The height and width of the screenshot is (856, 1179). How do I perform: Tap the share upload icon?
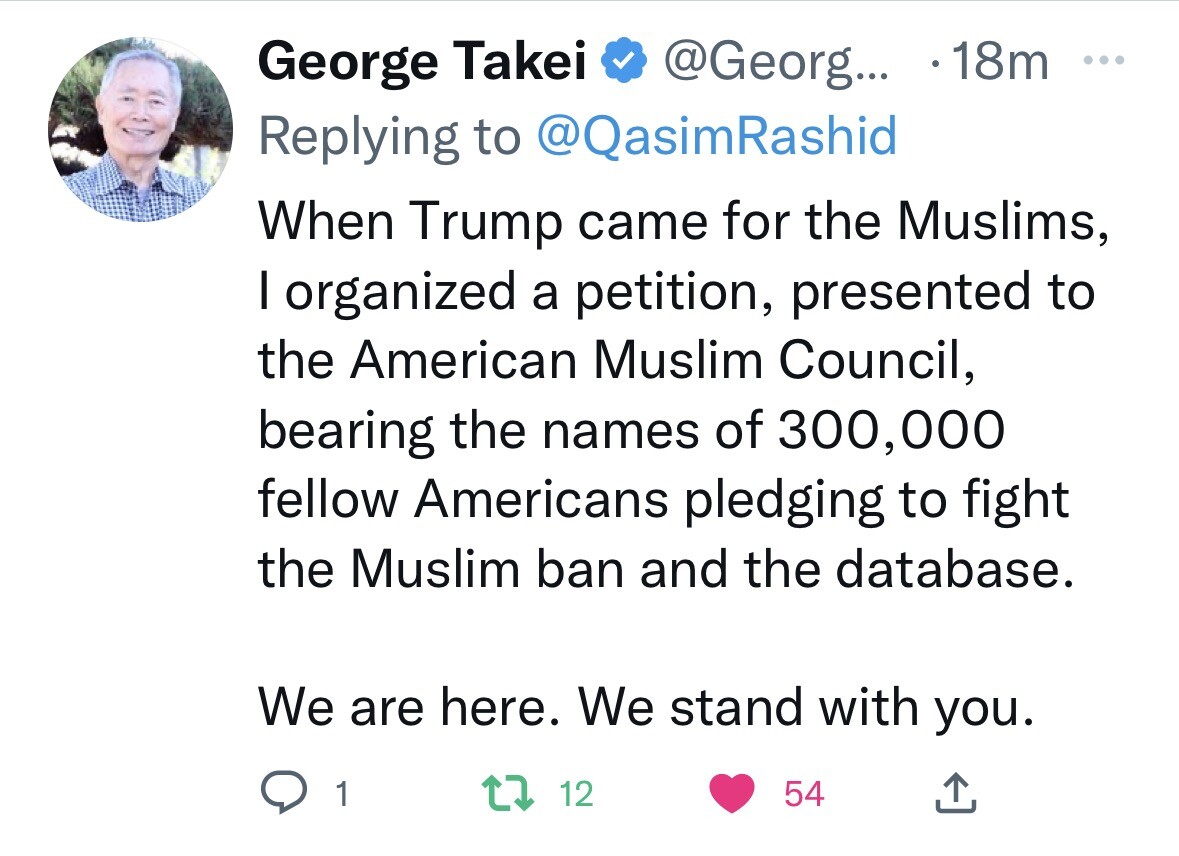pos(955,794)
